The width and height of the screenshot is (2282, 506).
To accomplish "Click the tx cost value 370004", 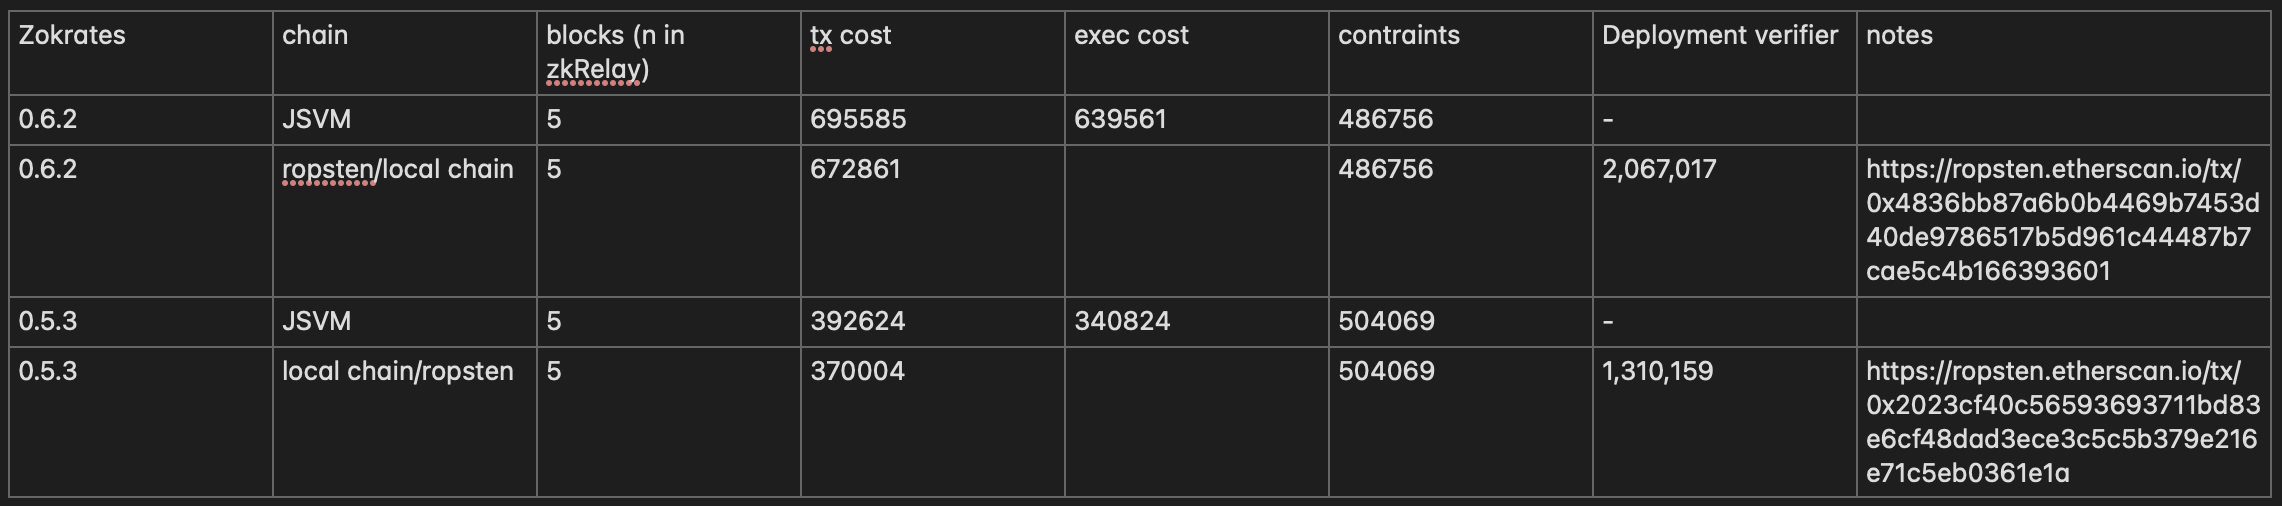I will coord(857,371).
